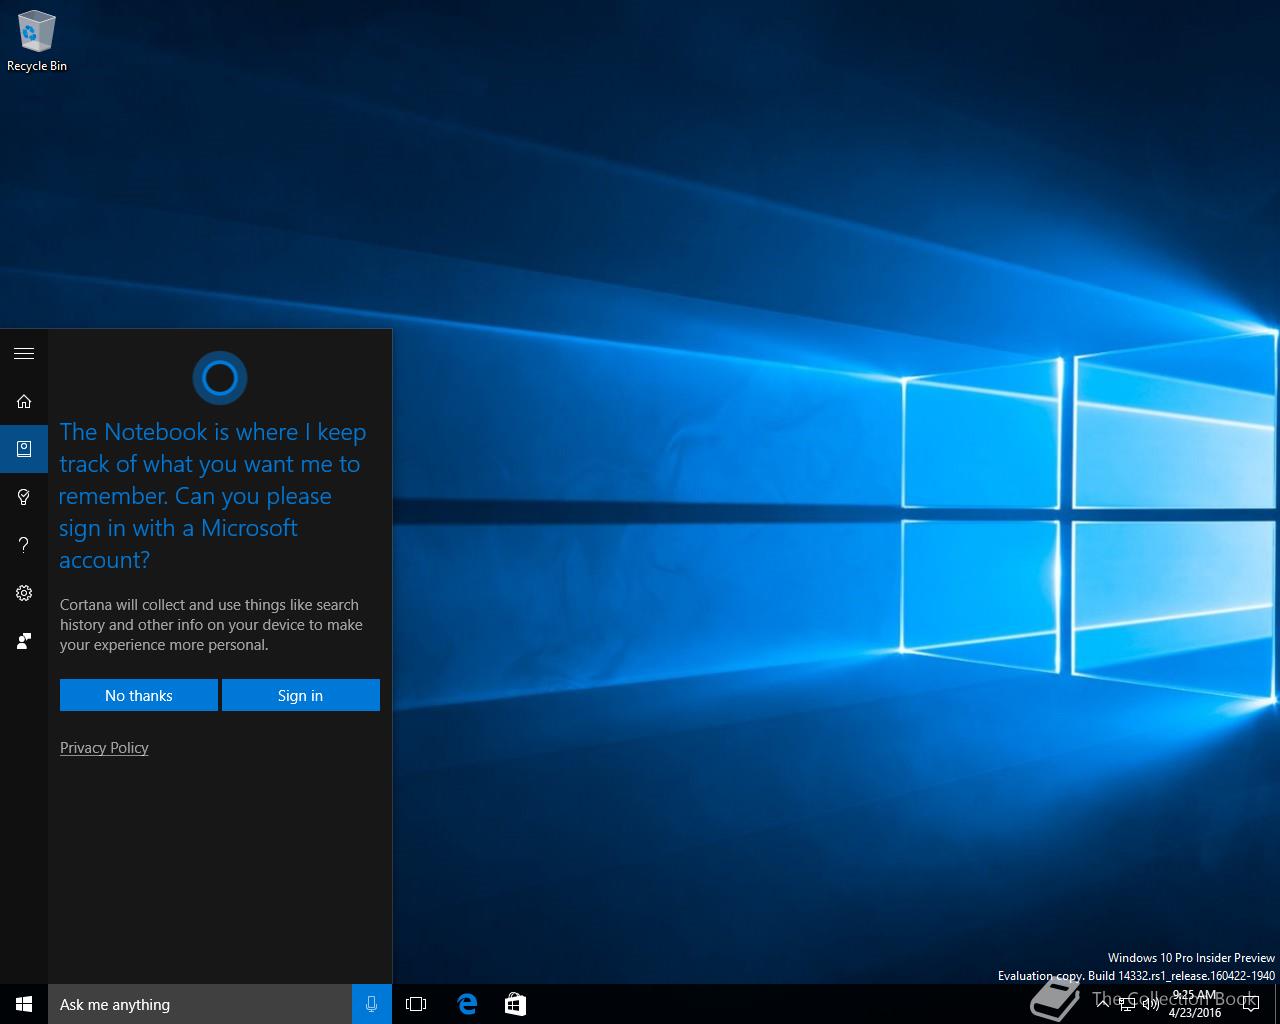
Task: Expand the Cortana hamburger menu
Action: [x=24, y=353]
